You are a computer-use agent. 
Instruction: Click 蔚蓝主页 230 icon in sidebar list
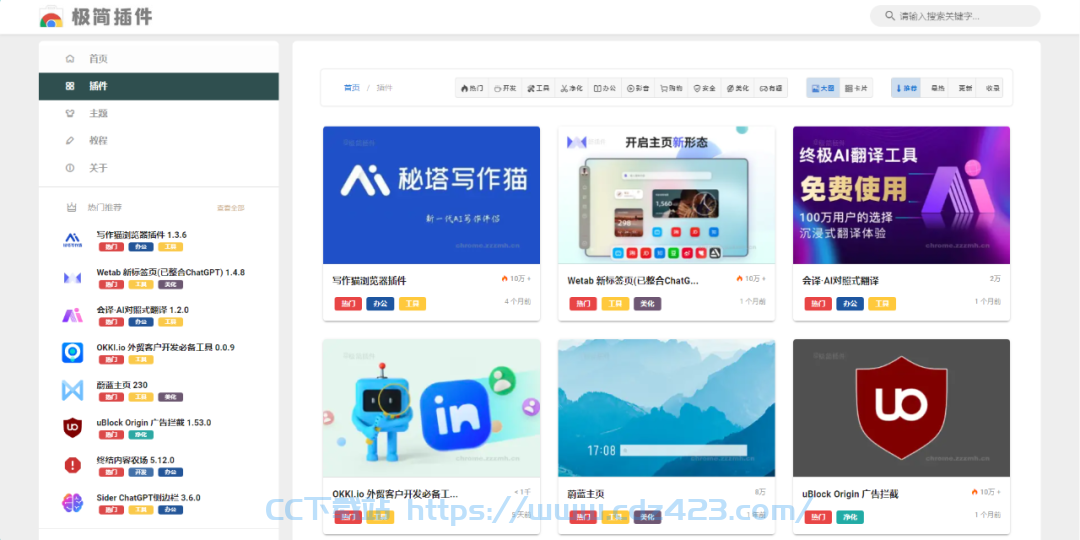tap(72, 391)
